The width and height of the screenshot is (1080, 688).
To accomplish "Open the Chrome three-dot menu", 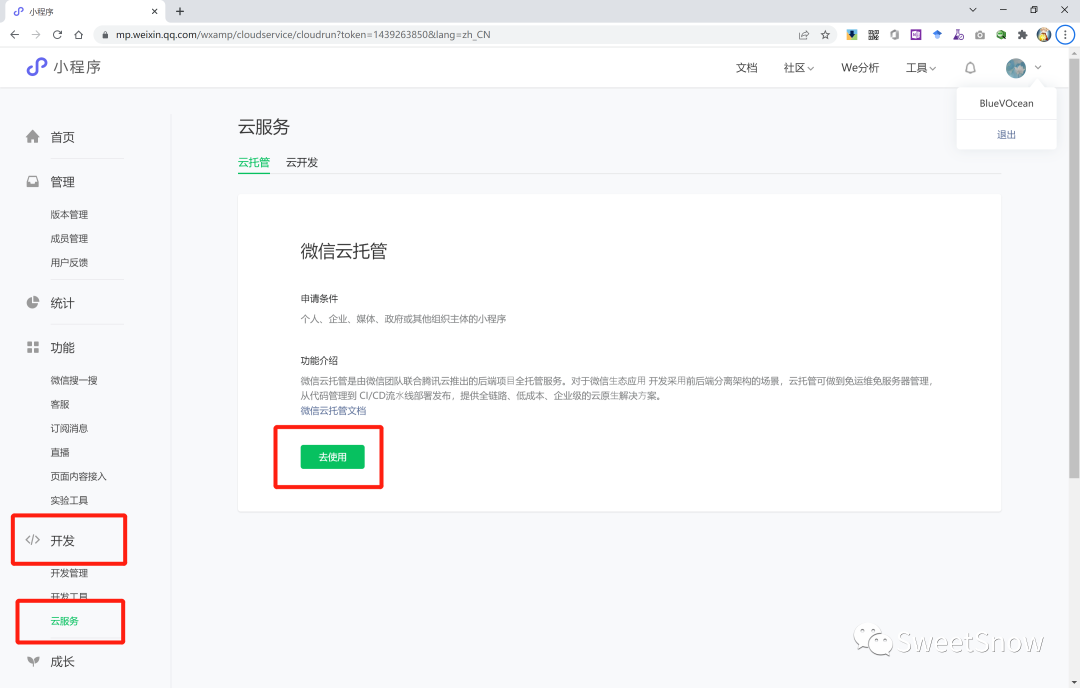I will [1065, 34].
